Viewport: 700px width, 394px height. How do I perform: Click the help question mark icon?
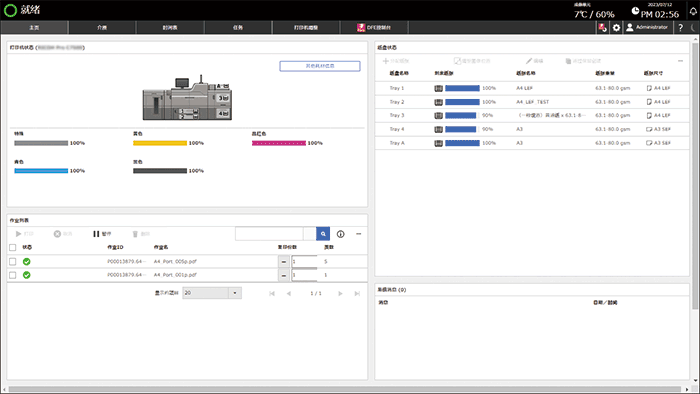coord(680,28)
